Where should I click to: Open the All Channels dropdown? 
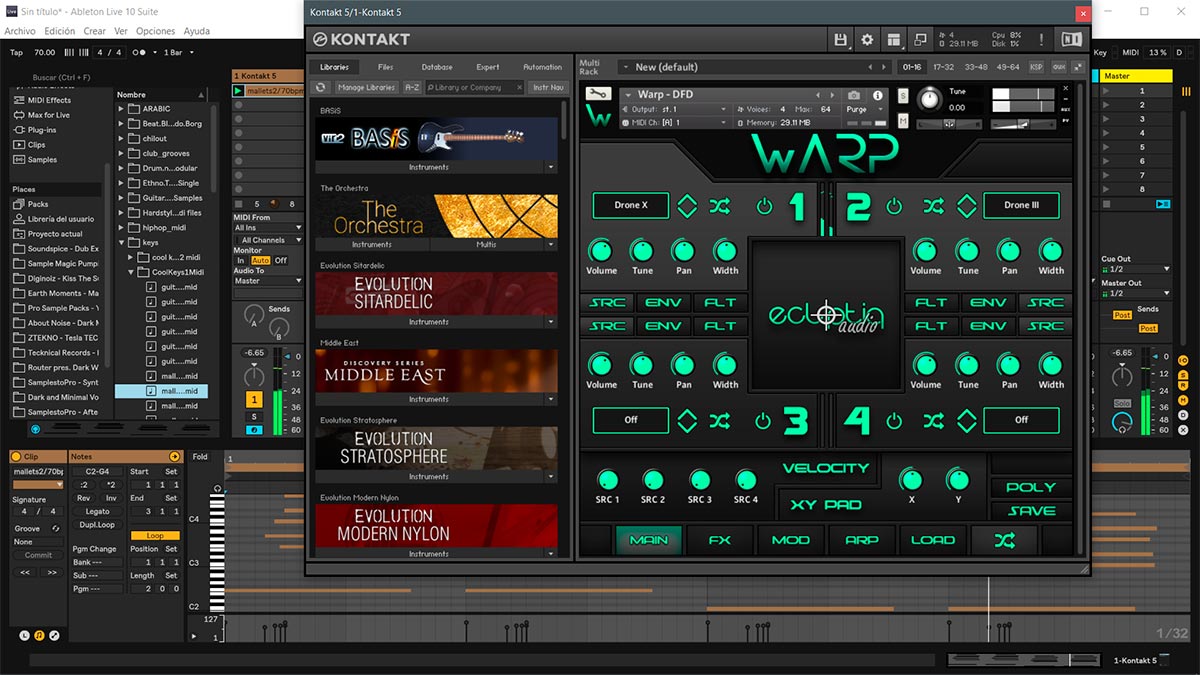[268, 240]
